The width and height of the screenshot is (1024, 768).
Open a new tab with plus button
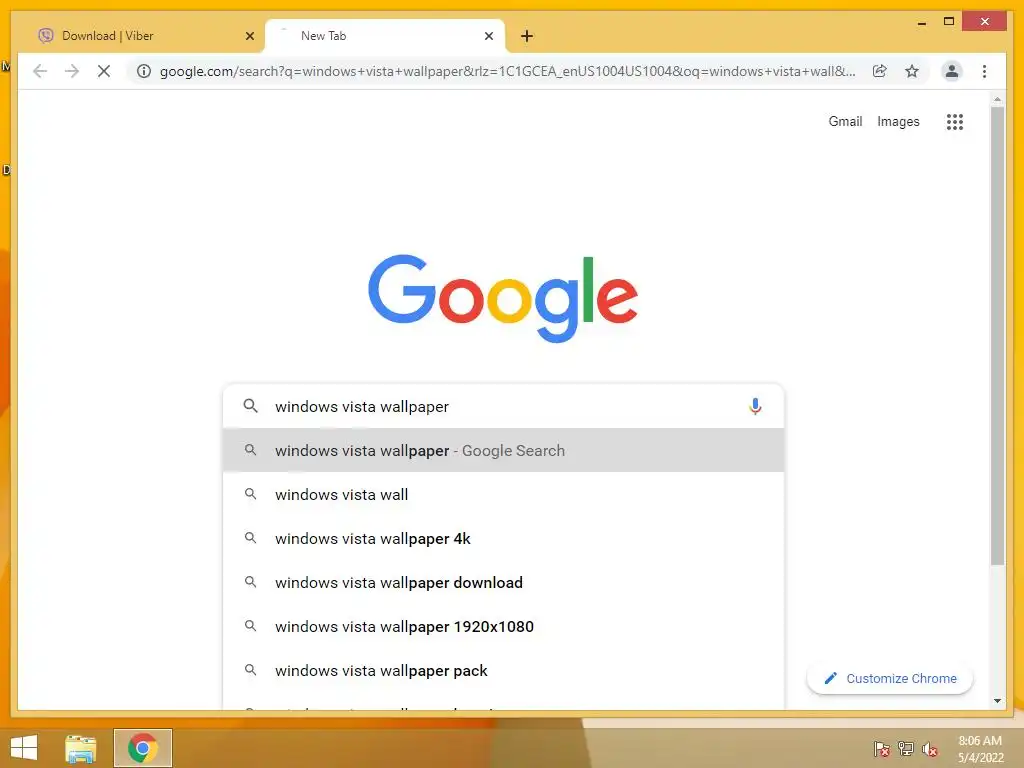click(527, 36)
